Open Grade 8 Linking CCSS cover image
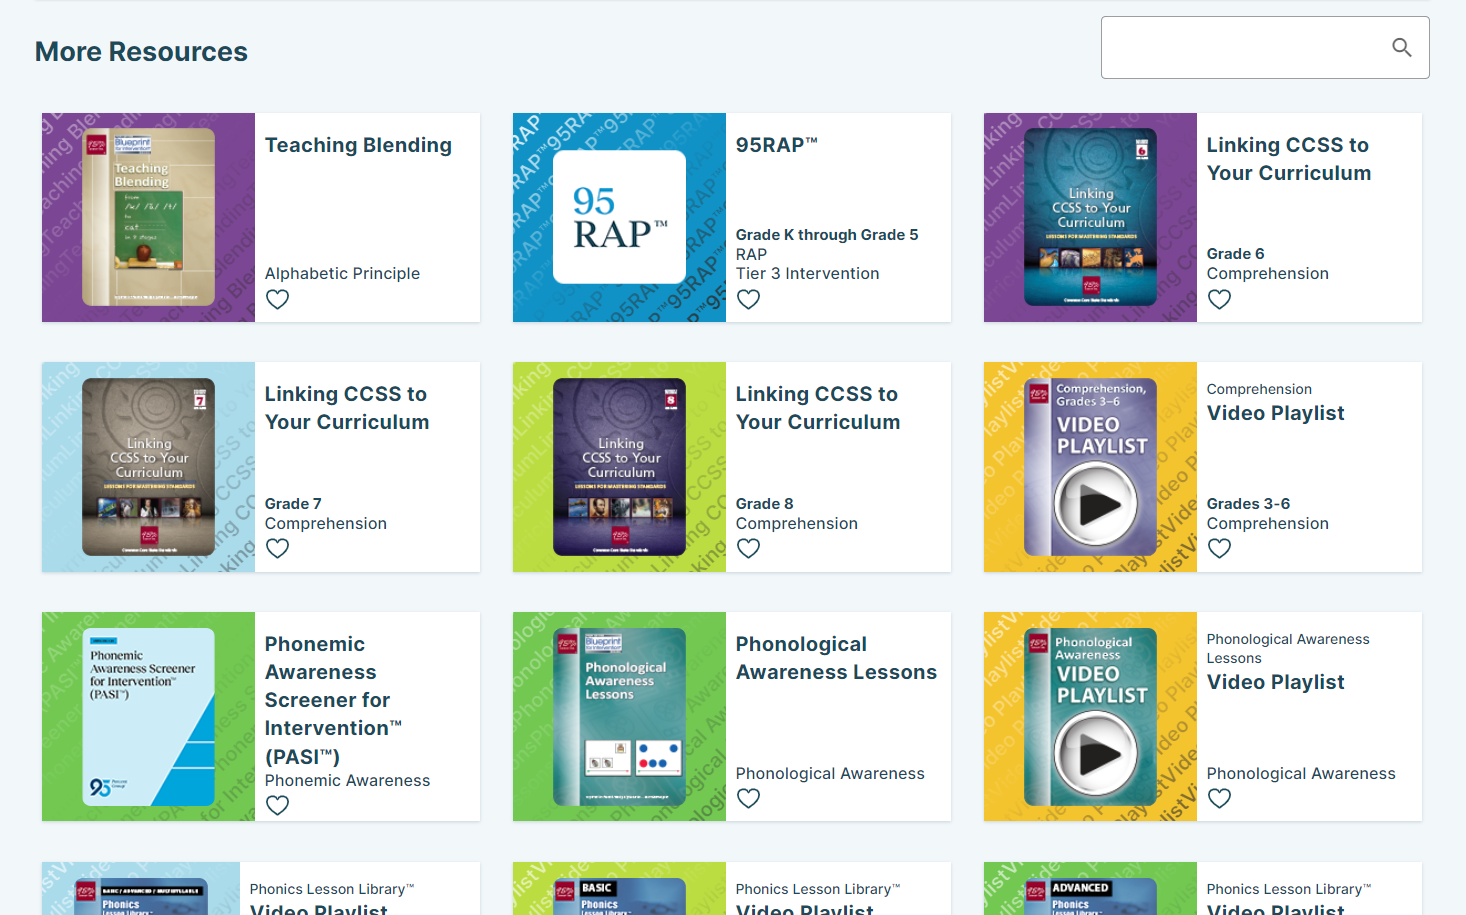The image size is (1466, 915). click(619, 467)
